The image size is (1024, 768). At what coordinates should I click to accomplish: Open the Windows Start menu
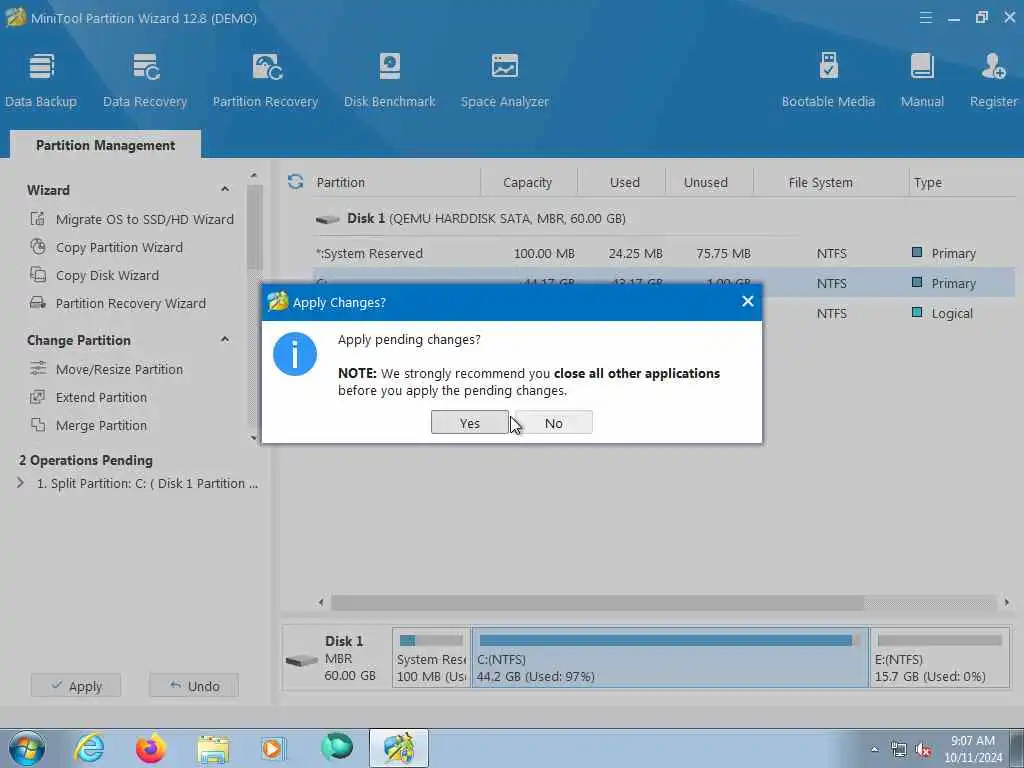click(x=27, y=748)
